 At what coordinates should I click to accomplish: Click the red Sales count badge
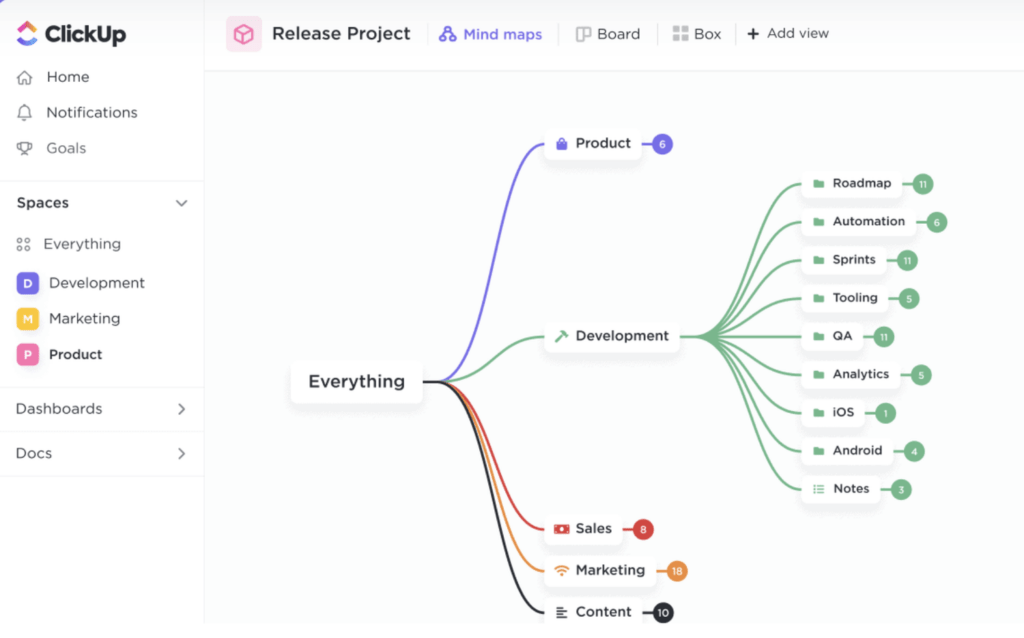point(643,529)
